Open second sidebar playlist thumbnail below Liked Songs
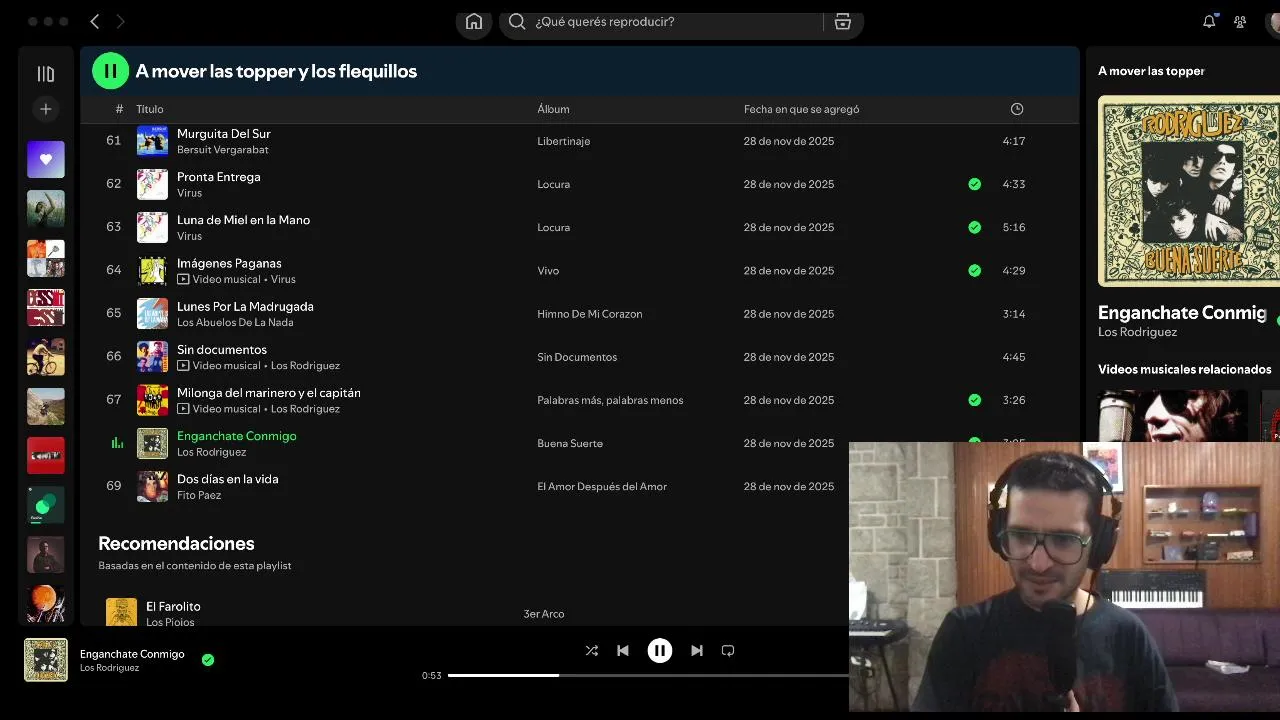 pos(46,209)
